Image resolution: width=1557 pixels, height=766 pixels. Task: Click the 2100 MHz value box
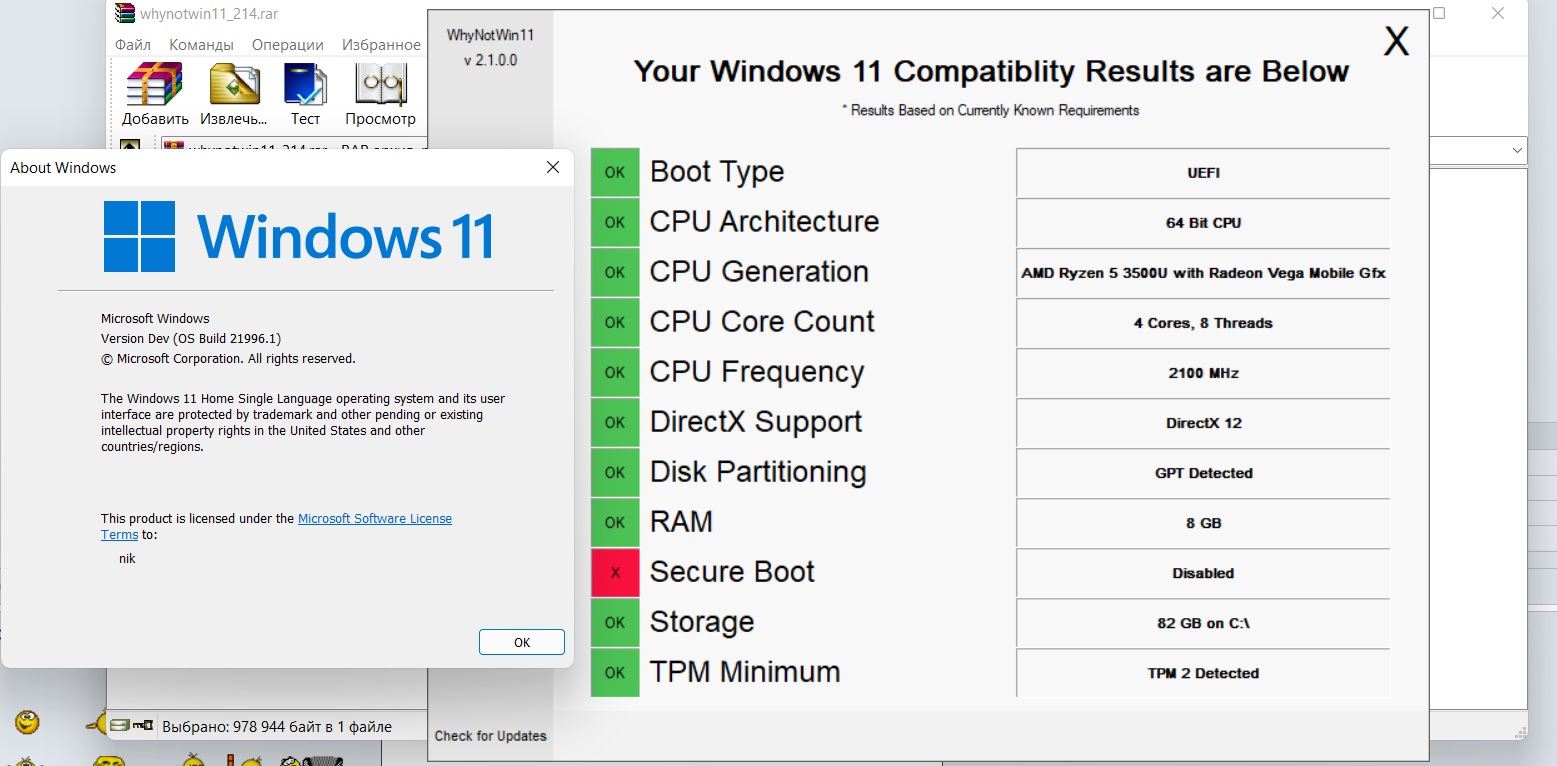pyautogui.click(x=1203, y=373)
